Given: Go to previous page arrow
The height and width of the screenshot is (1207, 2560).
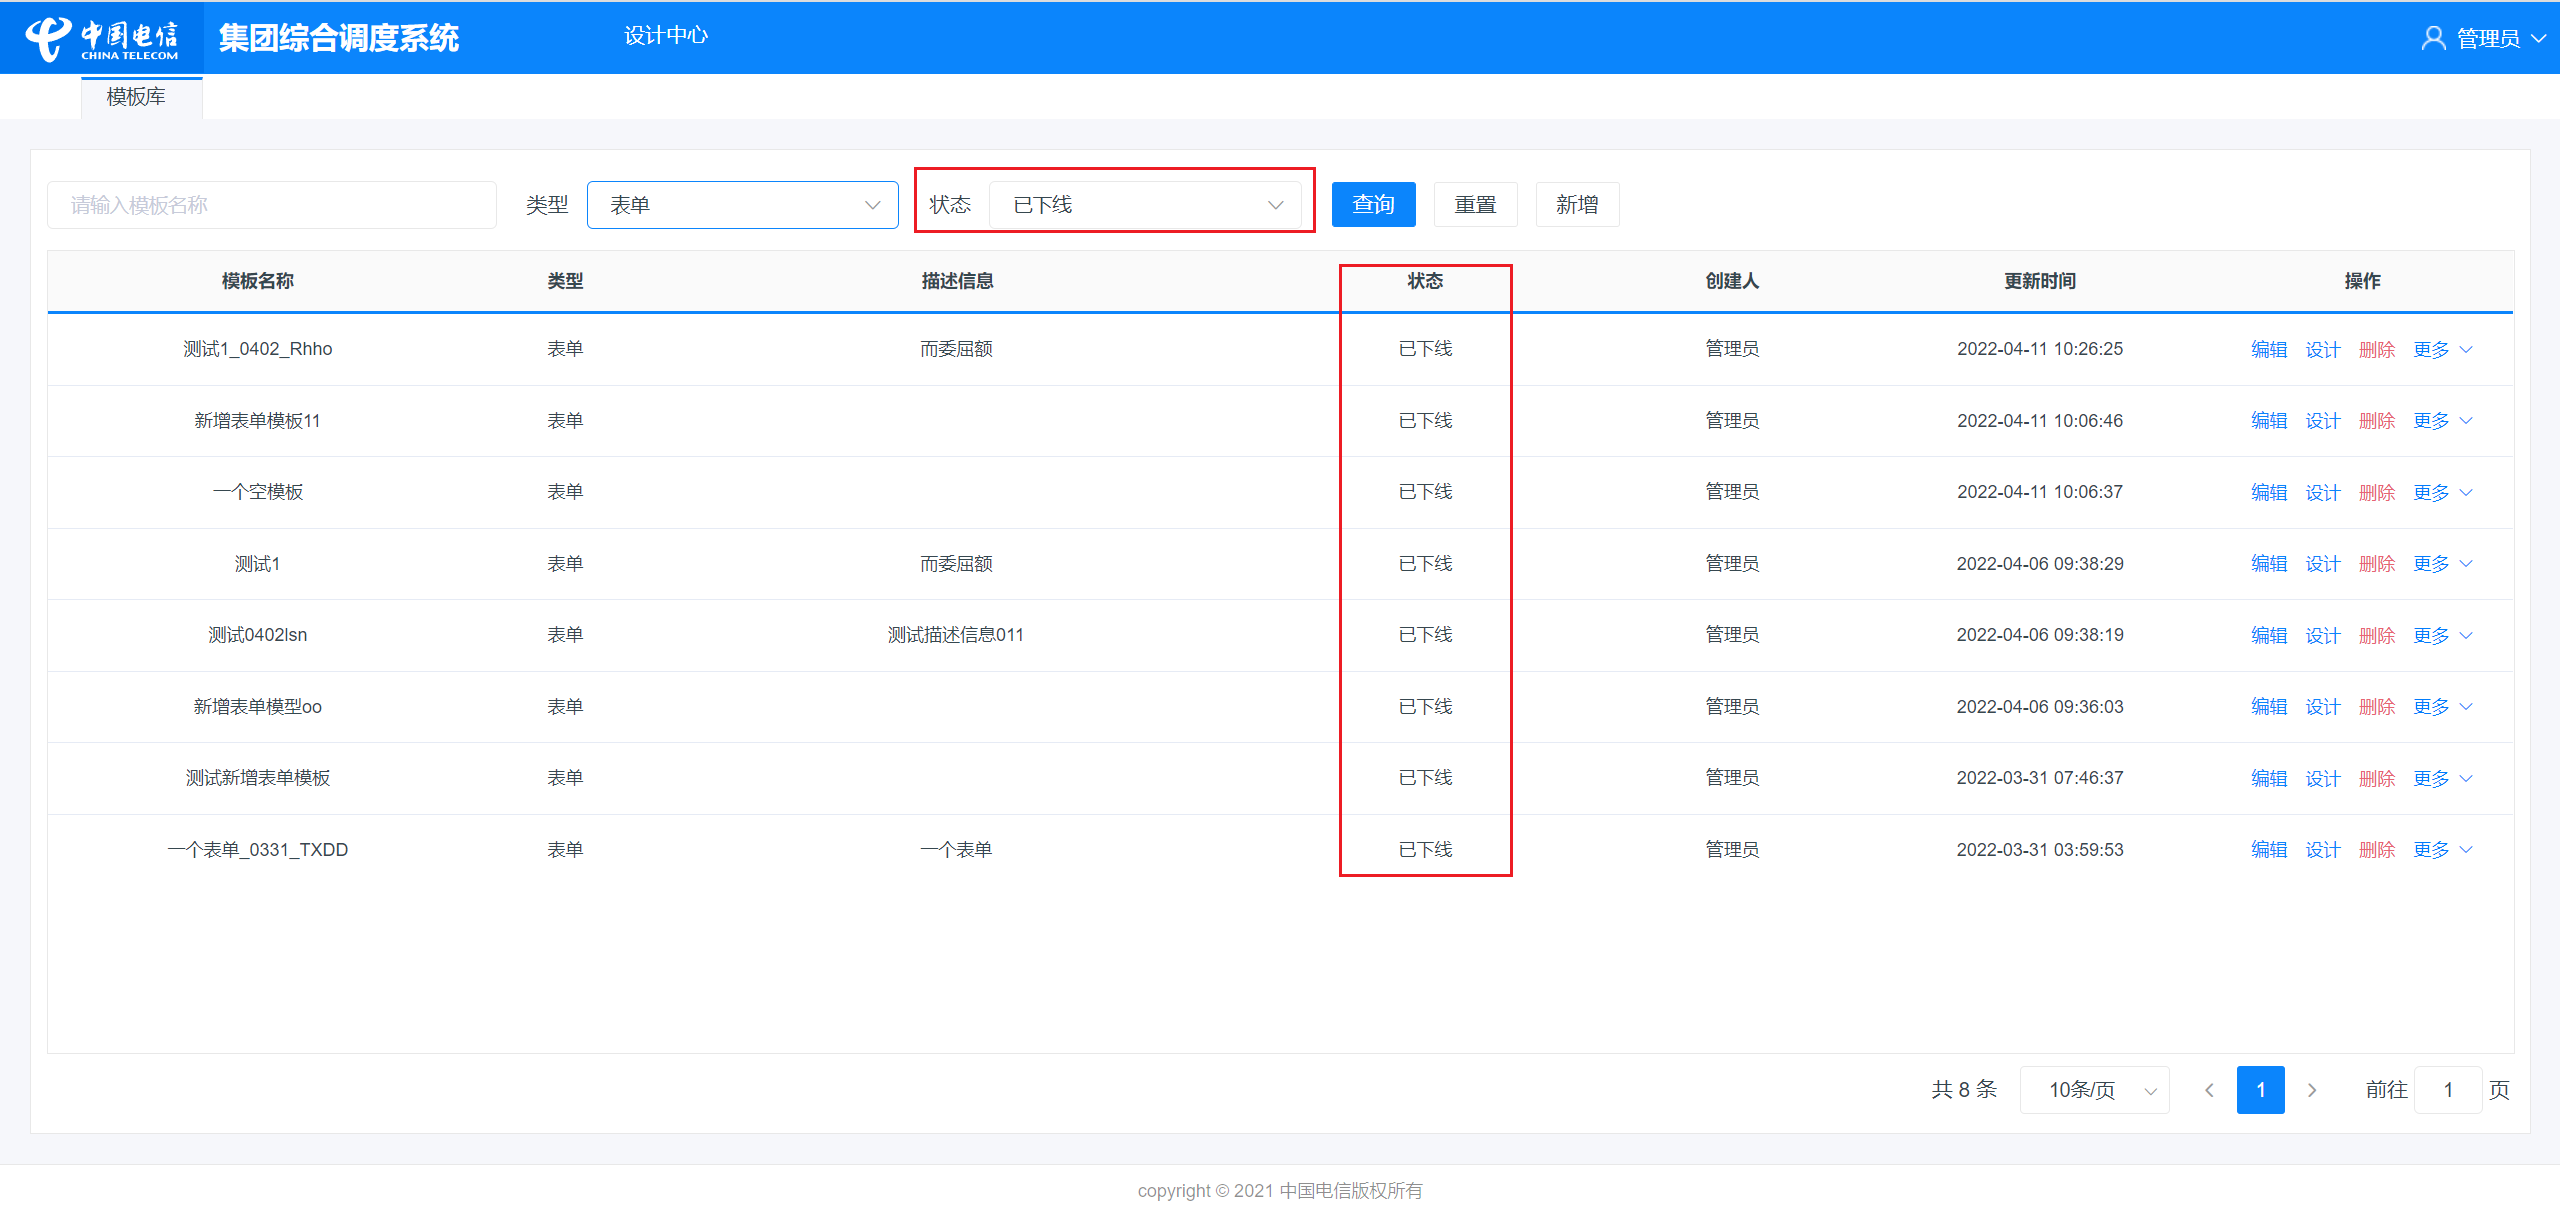Looking at the screenshot, I should coord(2209,1090).
